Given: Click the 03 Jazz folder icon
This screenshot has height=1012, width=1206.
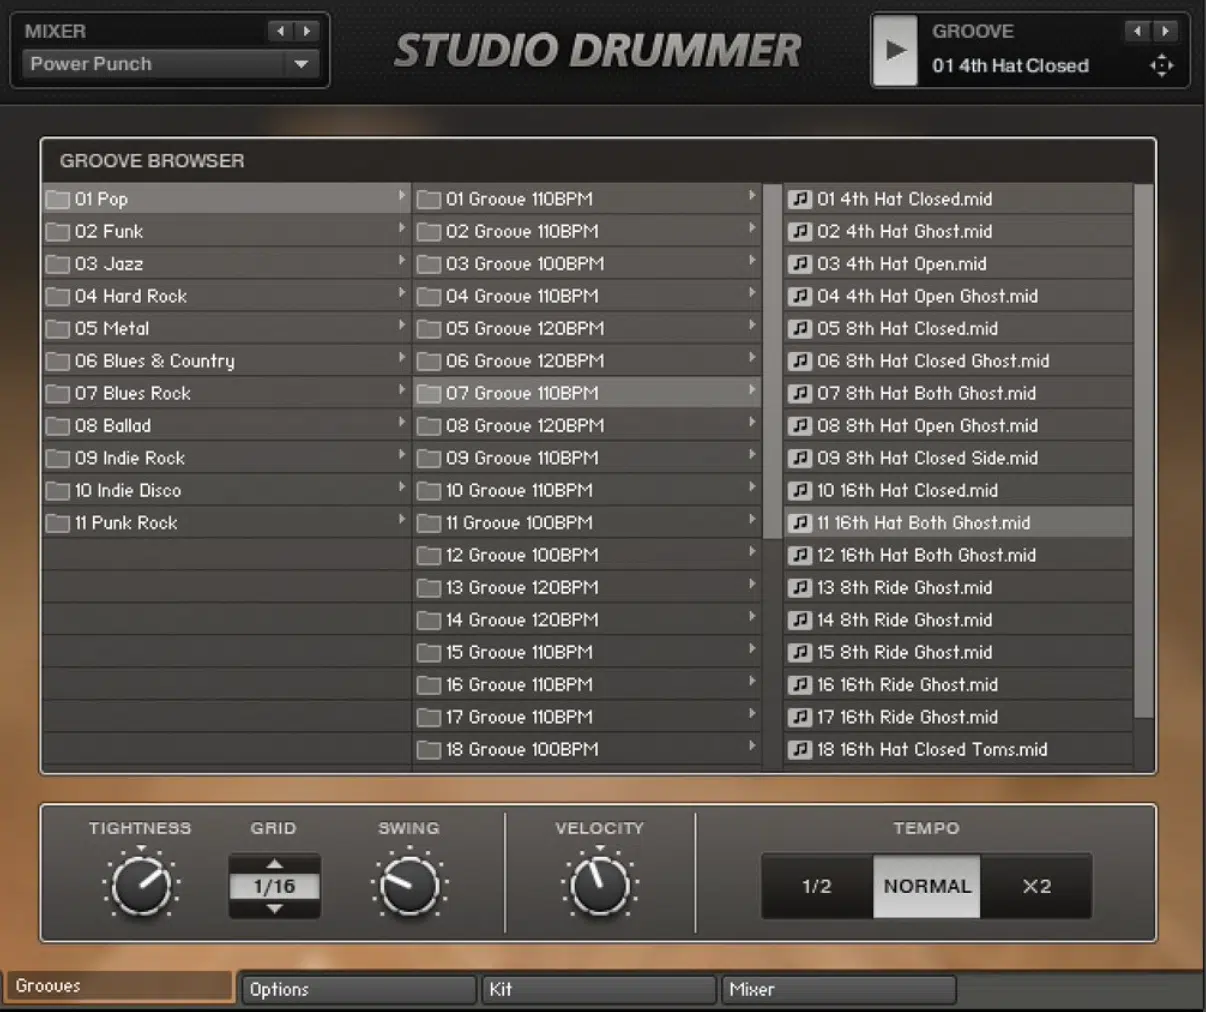Looking at the screenshot, I should point(58,264).
